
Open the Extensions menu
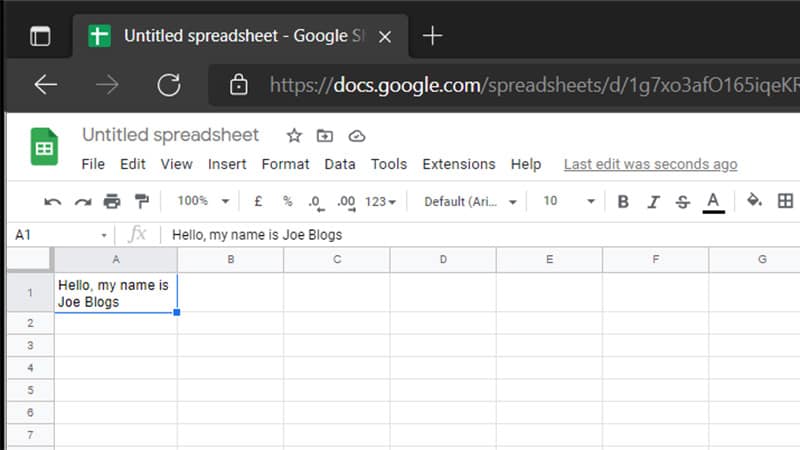click(x=458, y=164)
